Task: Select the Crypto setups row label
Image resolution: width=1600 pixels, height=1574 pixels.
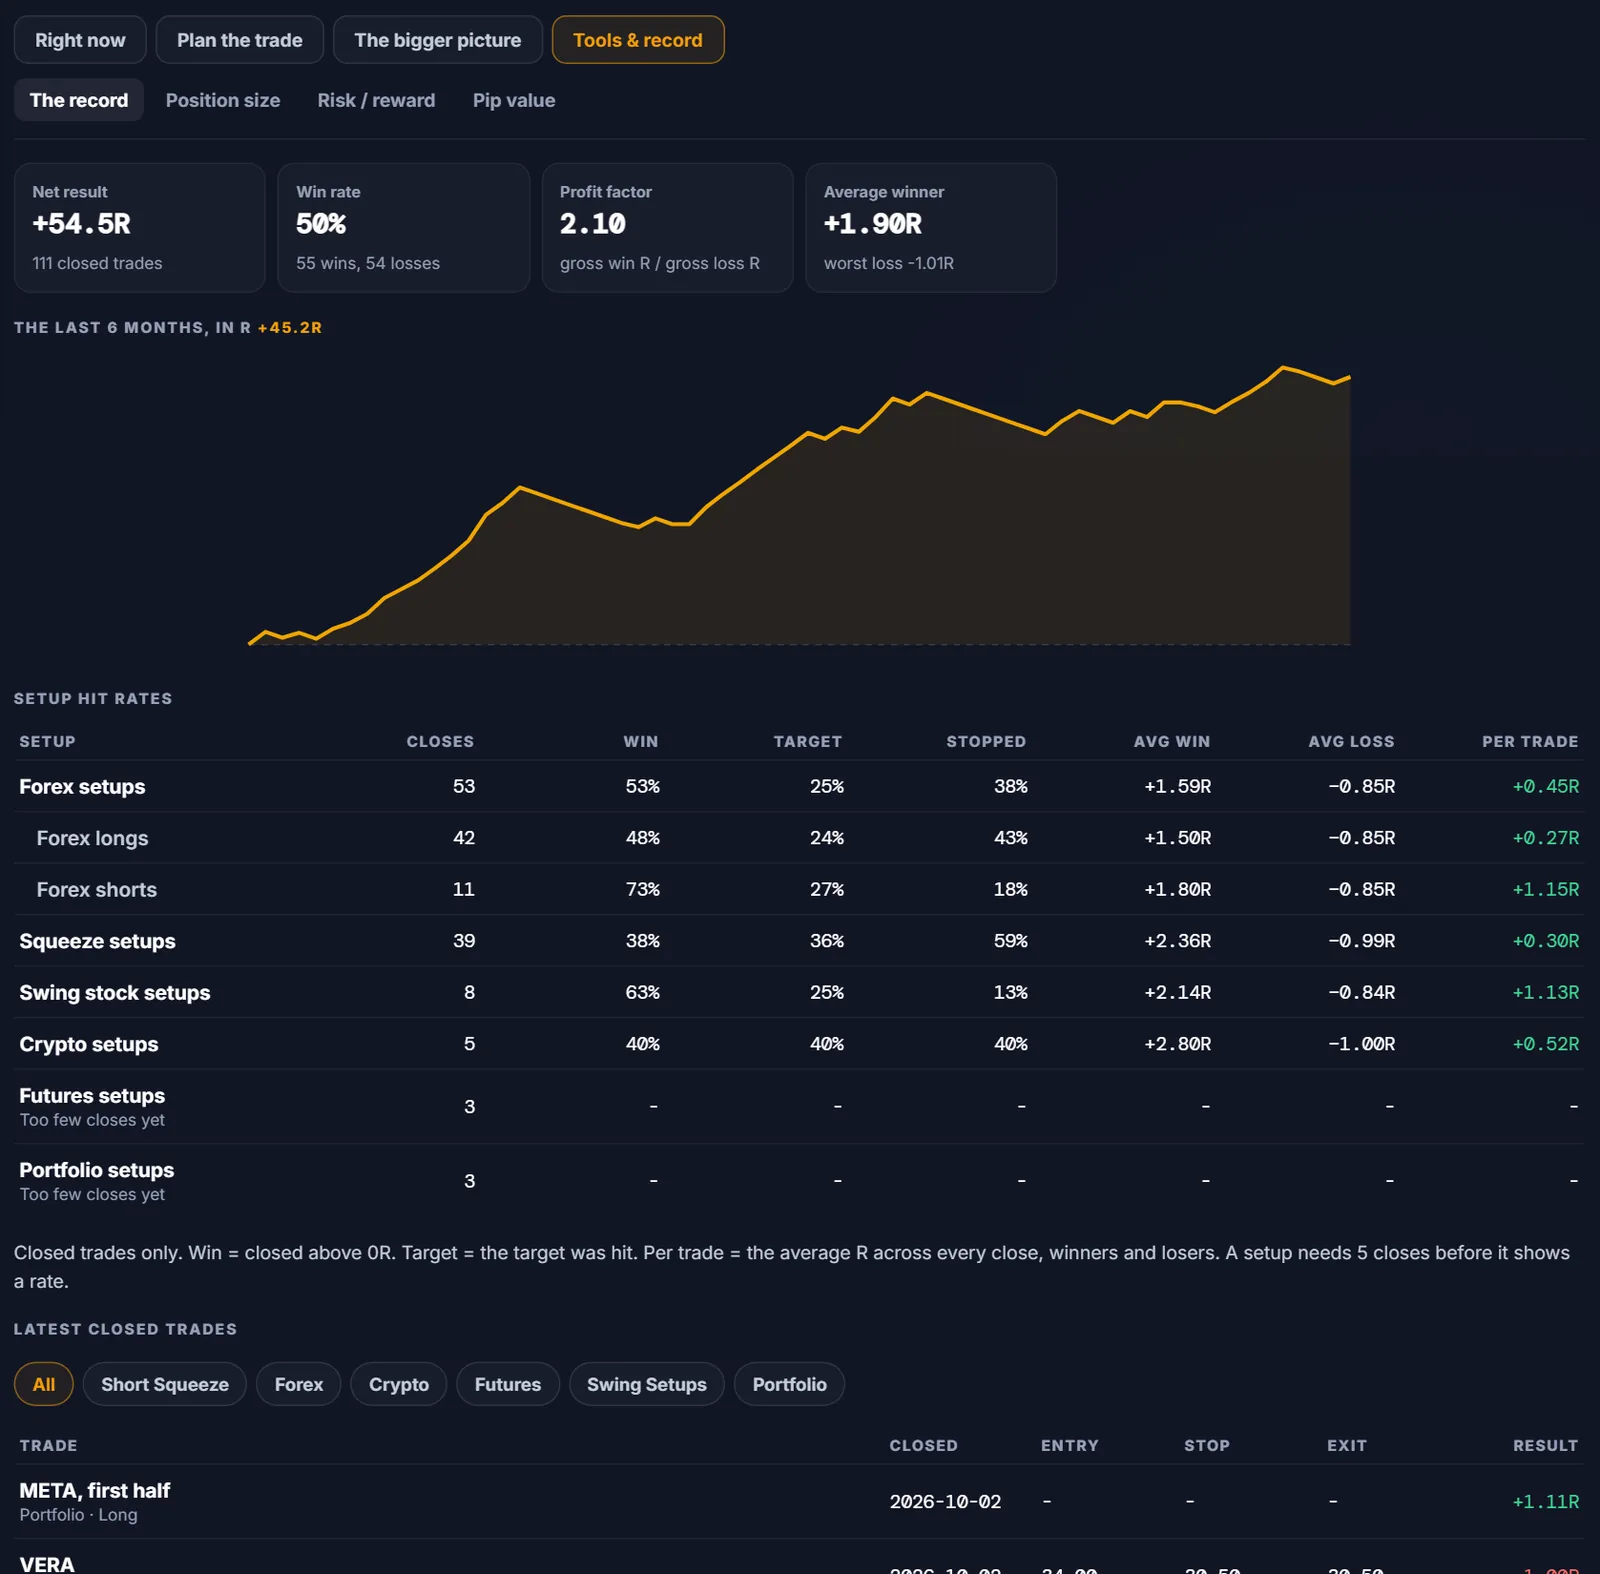Action: coord(89,1044)
